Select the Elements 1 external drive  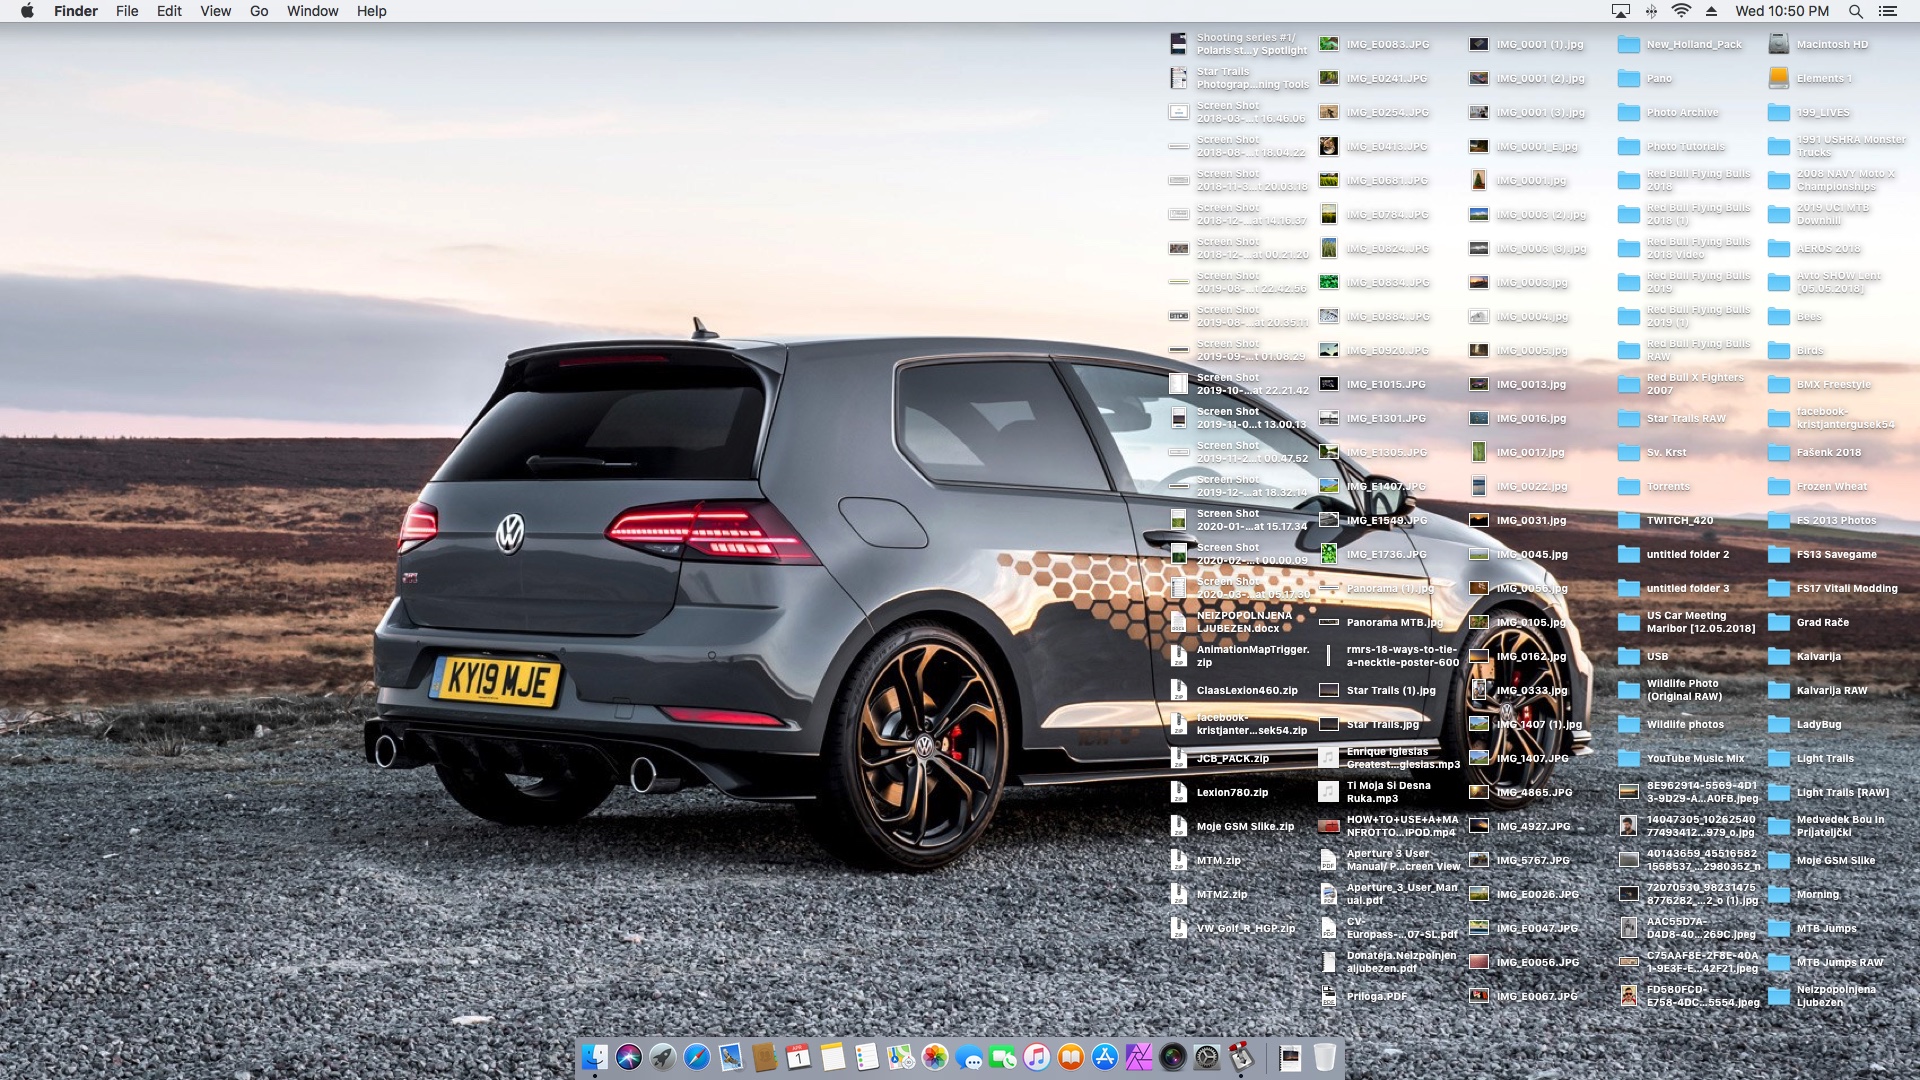coord(1811,78)
